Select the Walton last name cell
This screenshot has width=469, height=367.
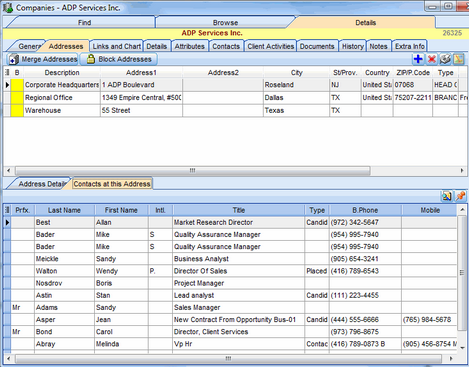click(x=65, y=271)
